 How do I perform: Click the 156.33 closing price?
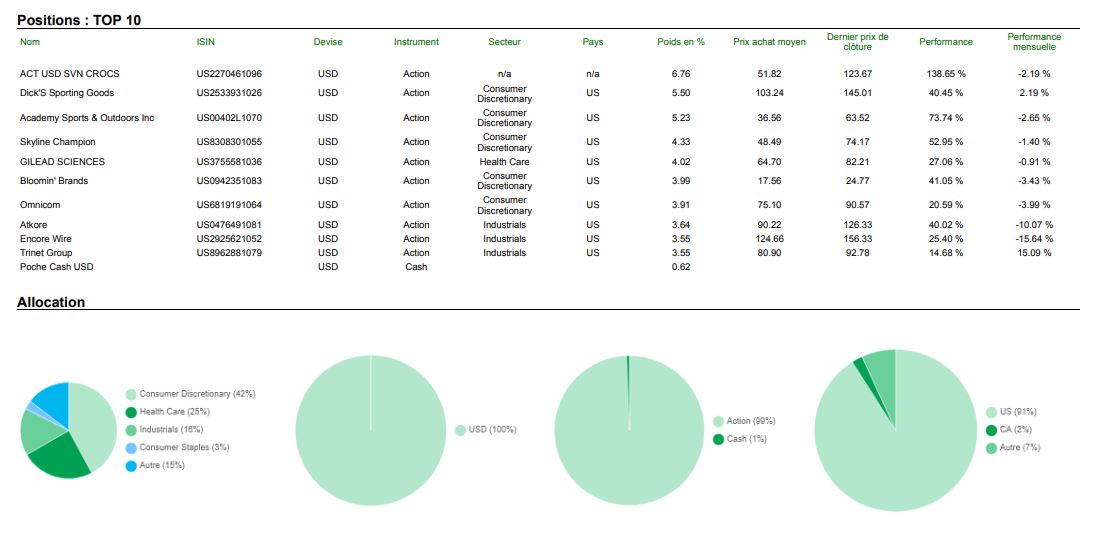pos(857,239)
